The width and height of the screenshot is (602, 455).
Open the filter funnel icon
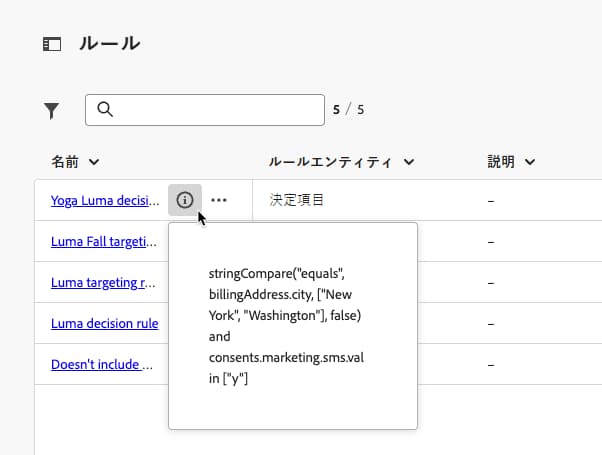(51, 111)
